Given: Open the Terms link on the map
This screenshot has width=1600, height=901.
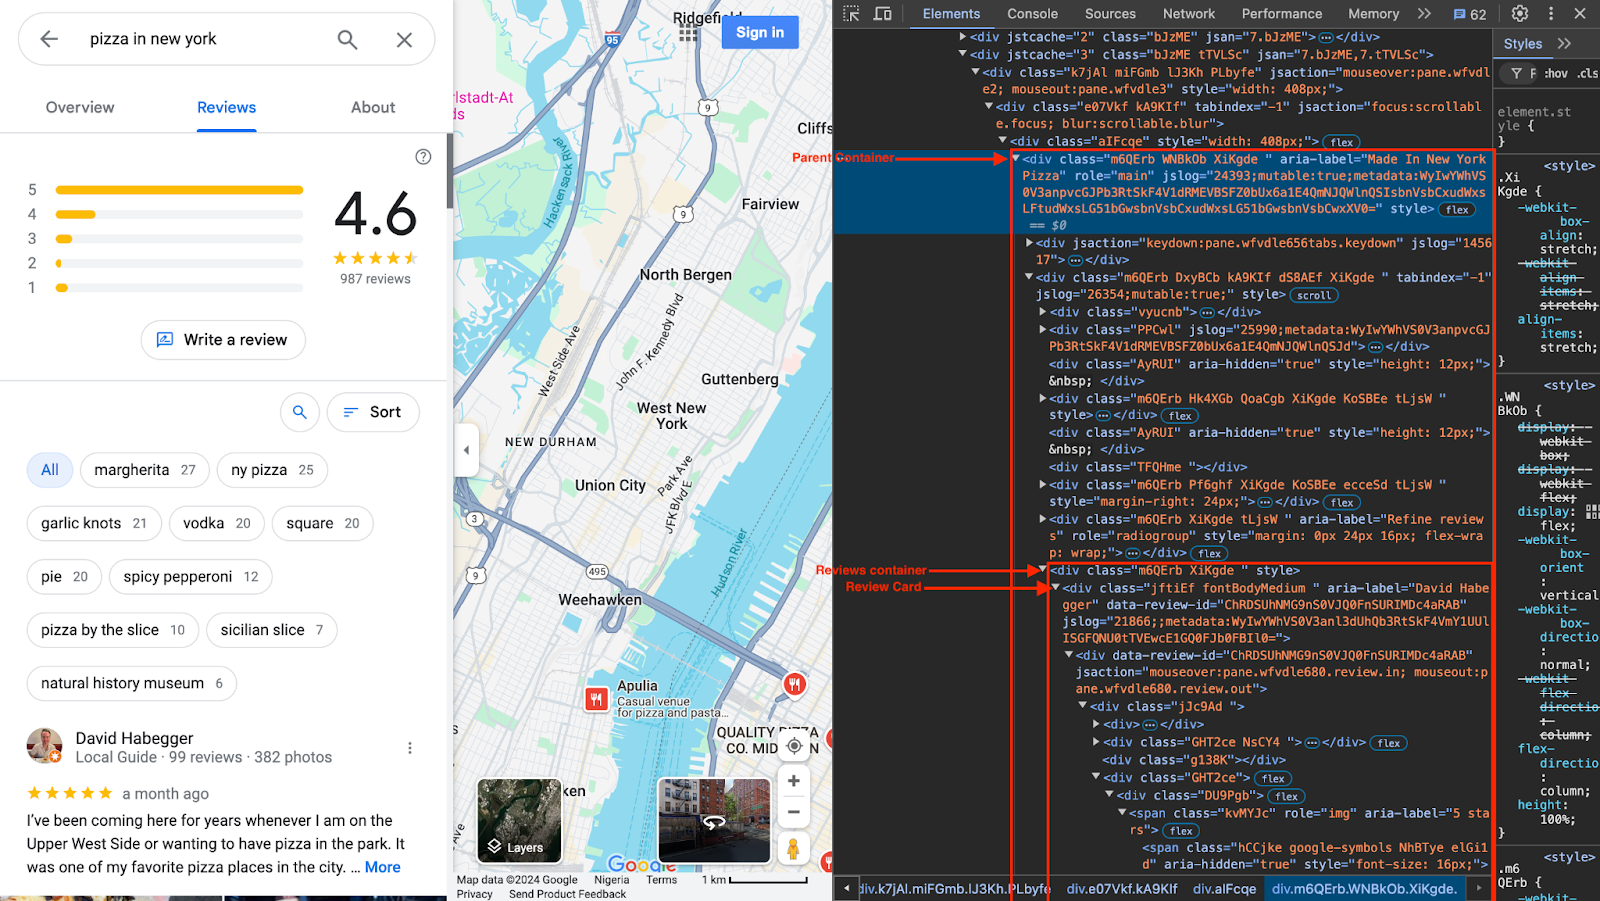Looking at the screenshot, I should click(x=661, y=880).
